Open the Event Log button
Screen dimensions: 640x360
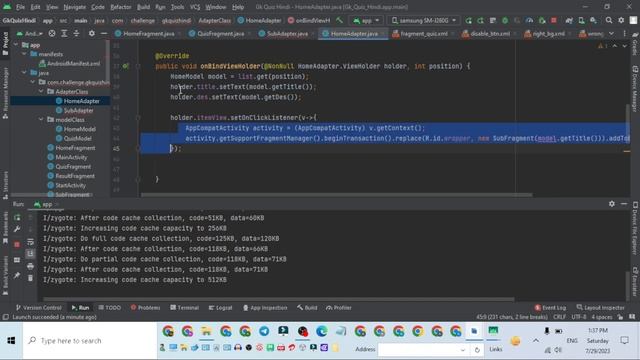click(x=550, y=308)
